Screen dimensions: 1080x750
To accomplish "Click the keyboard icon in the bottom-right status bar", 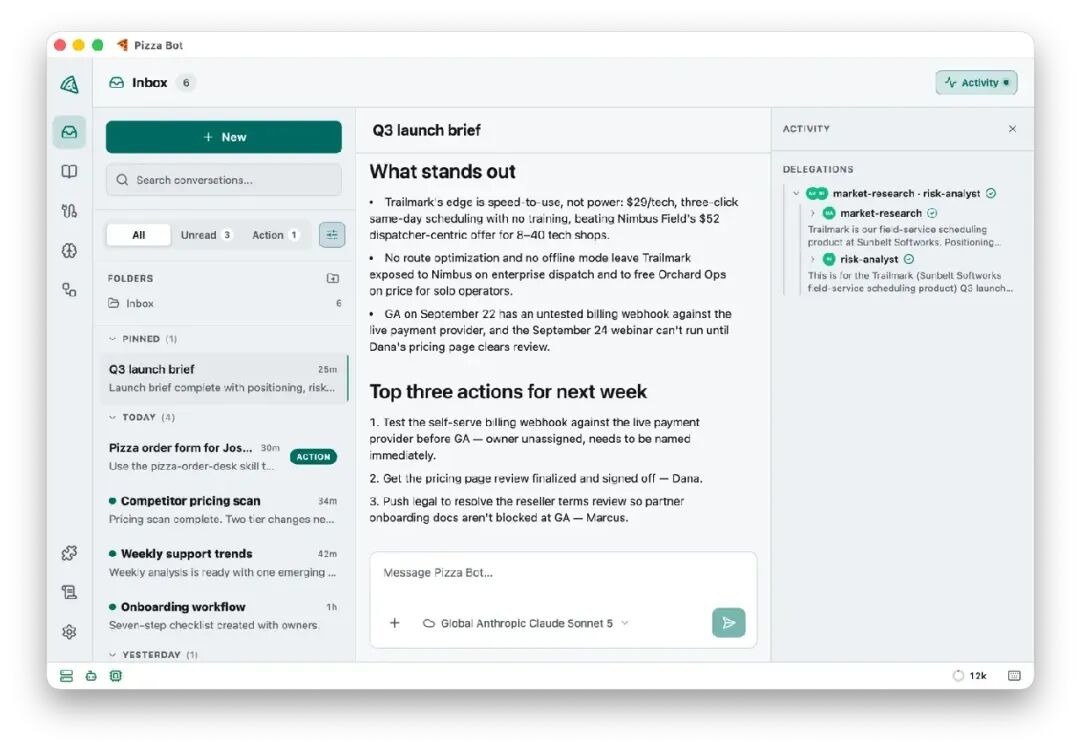I will (1014, 676).
